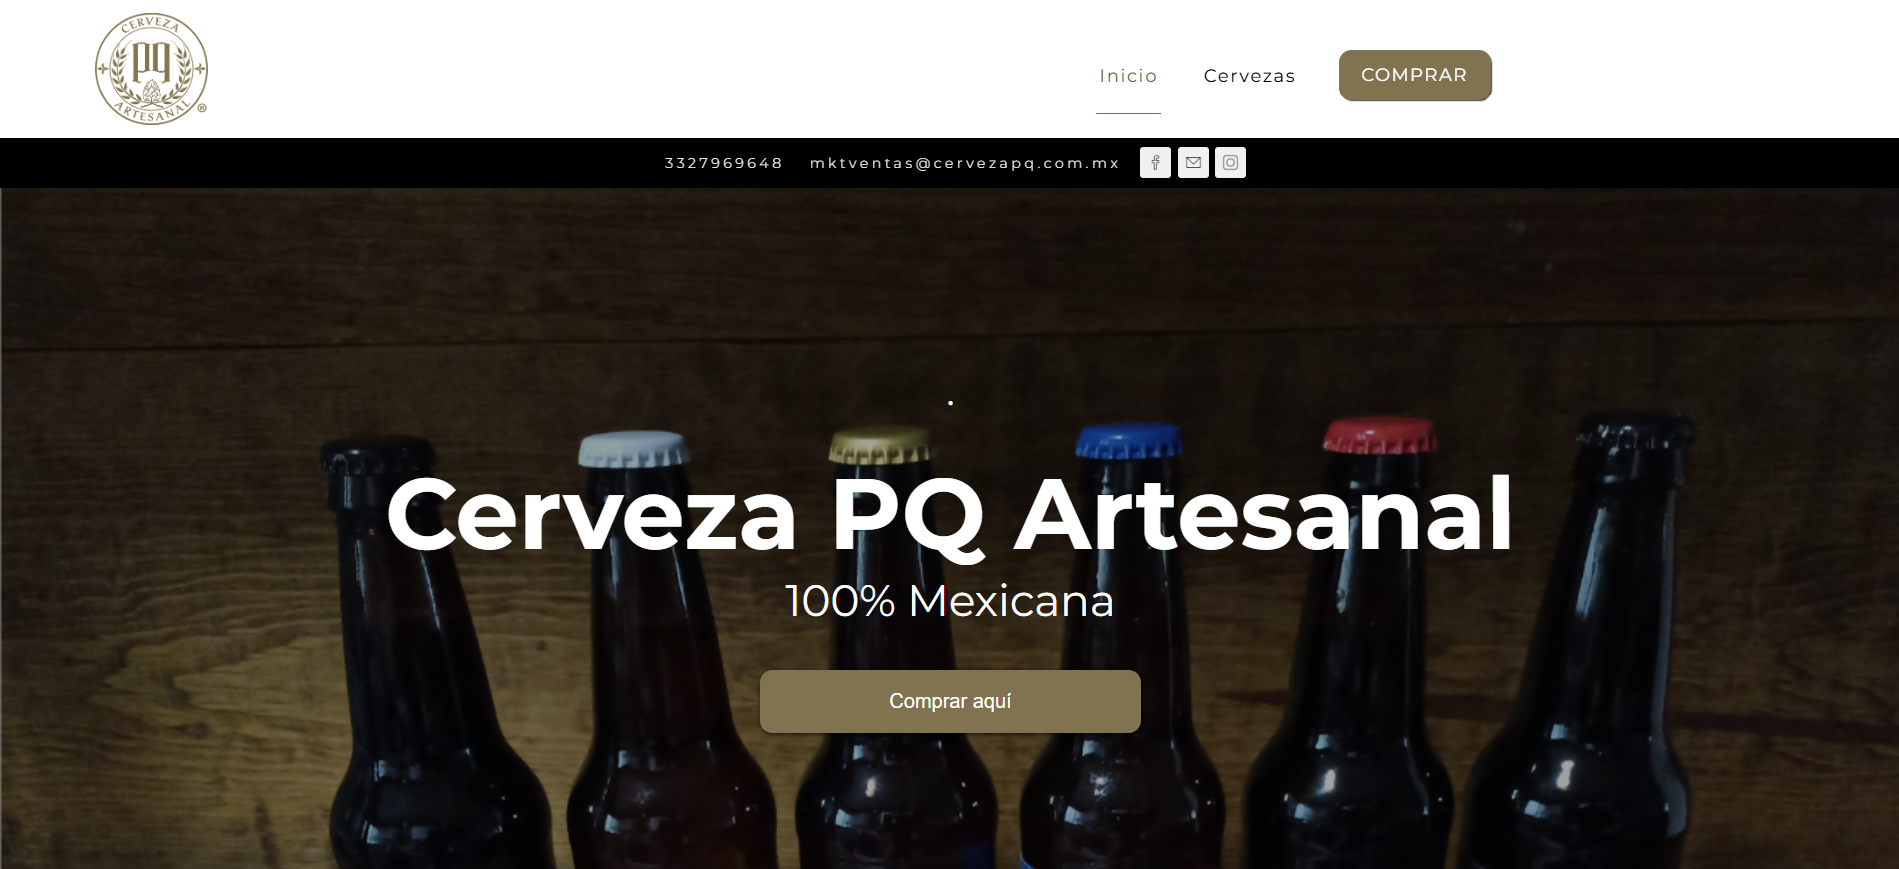
Task: Click the envelope mail icon
Action: pos(1193,163)
